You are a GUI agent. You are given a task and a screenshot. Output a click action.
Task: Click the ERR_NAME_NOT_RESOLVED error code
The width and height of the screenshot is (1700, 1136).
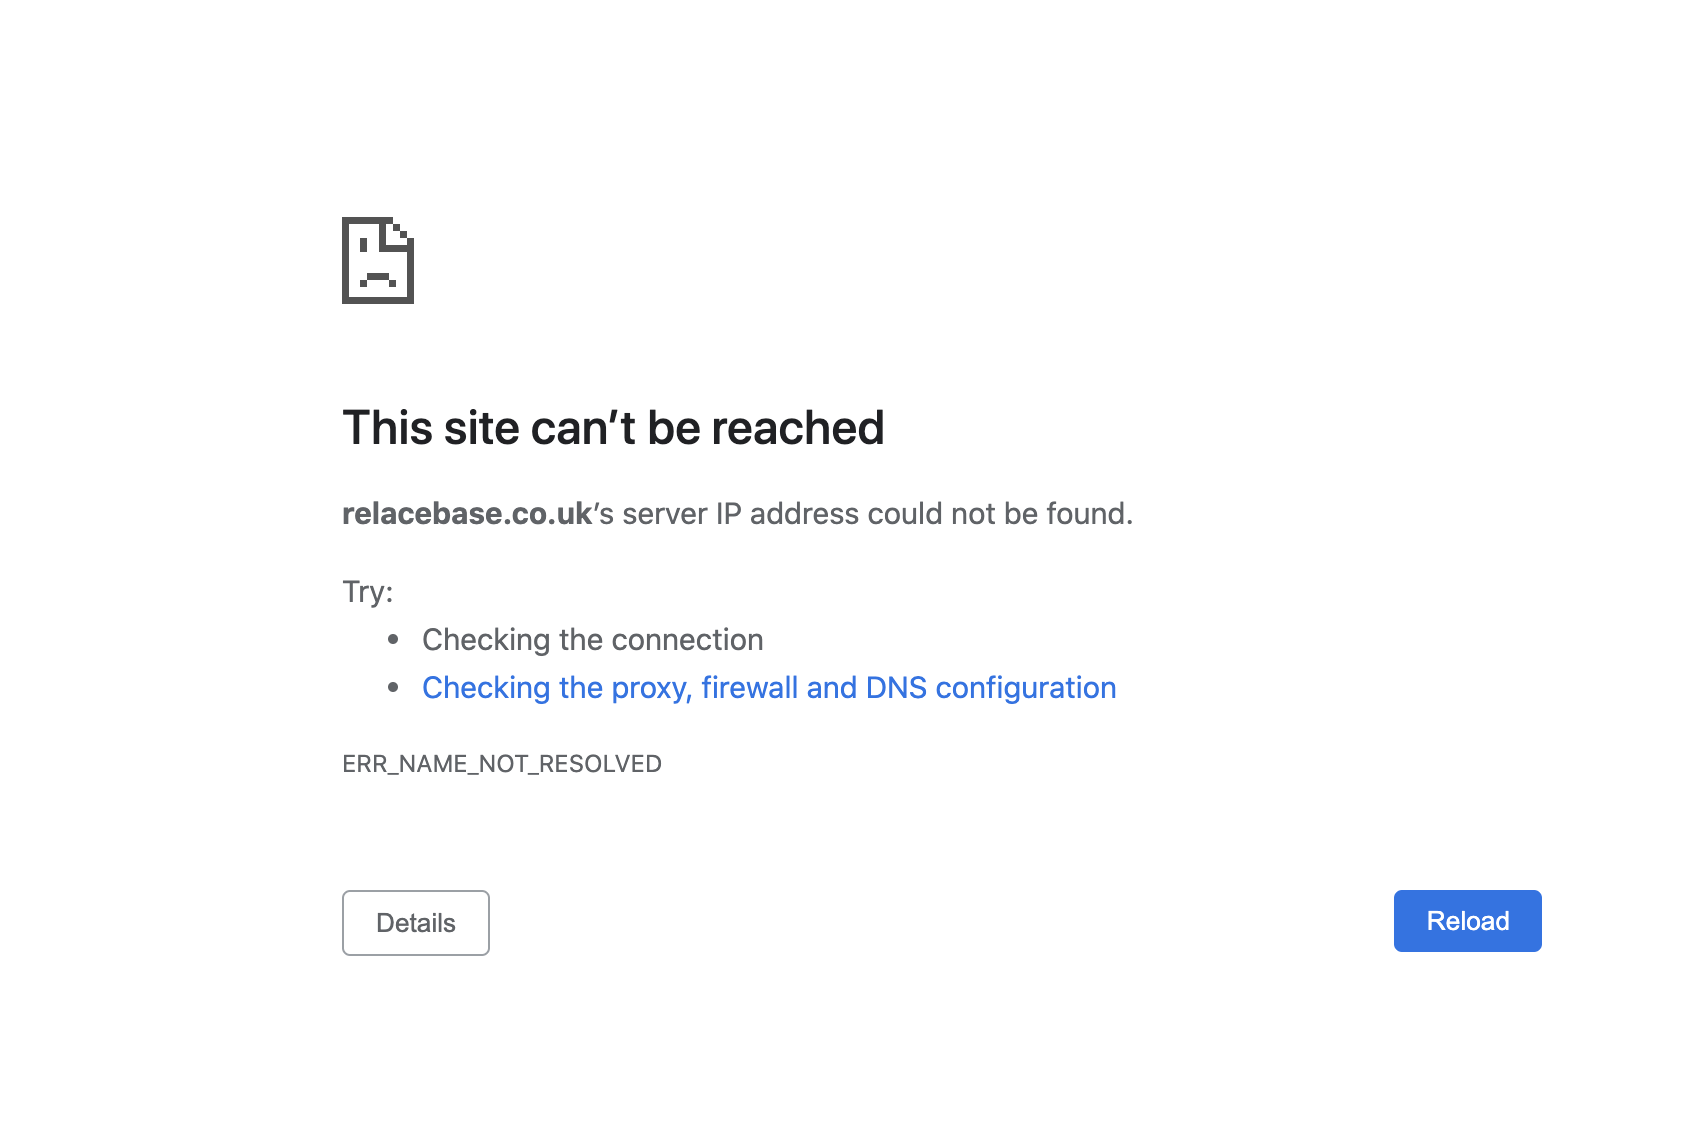pyautogui.click(x=502, y=764)
